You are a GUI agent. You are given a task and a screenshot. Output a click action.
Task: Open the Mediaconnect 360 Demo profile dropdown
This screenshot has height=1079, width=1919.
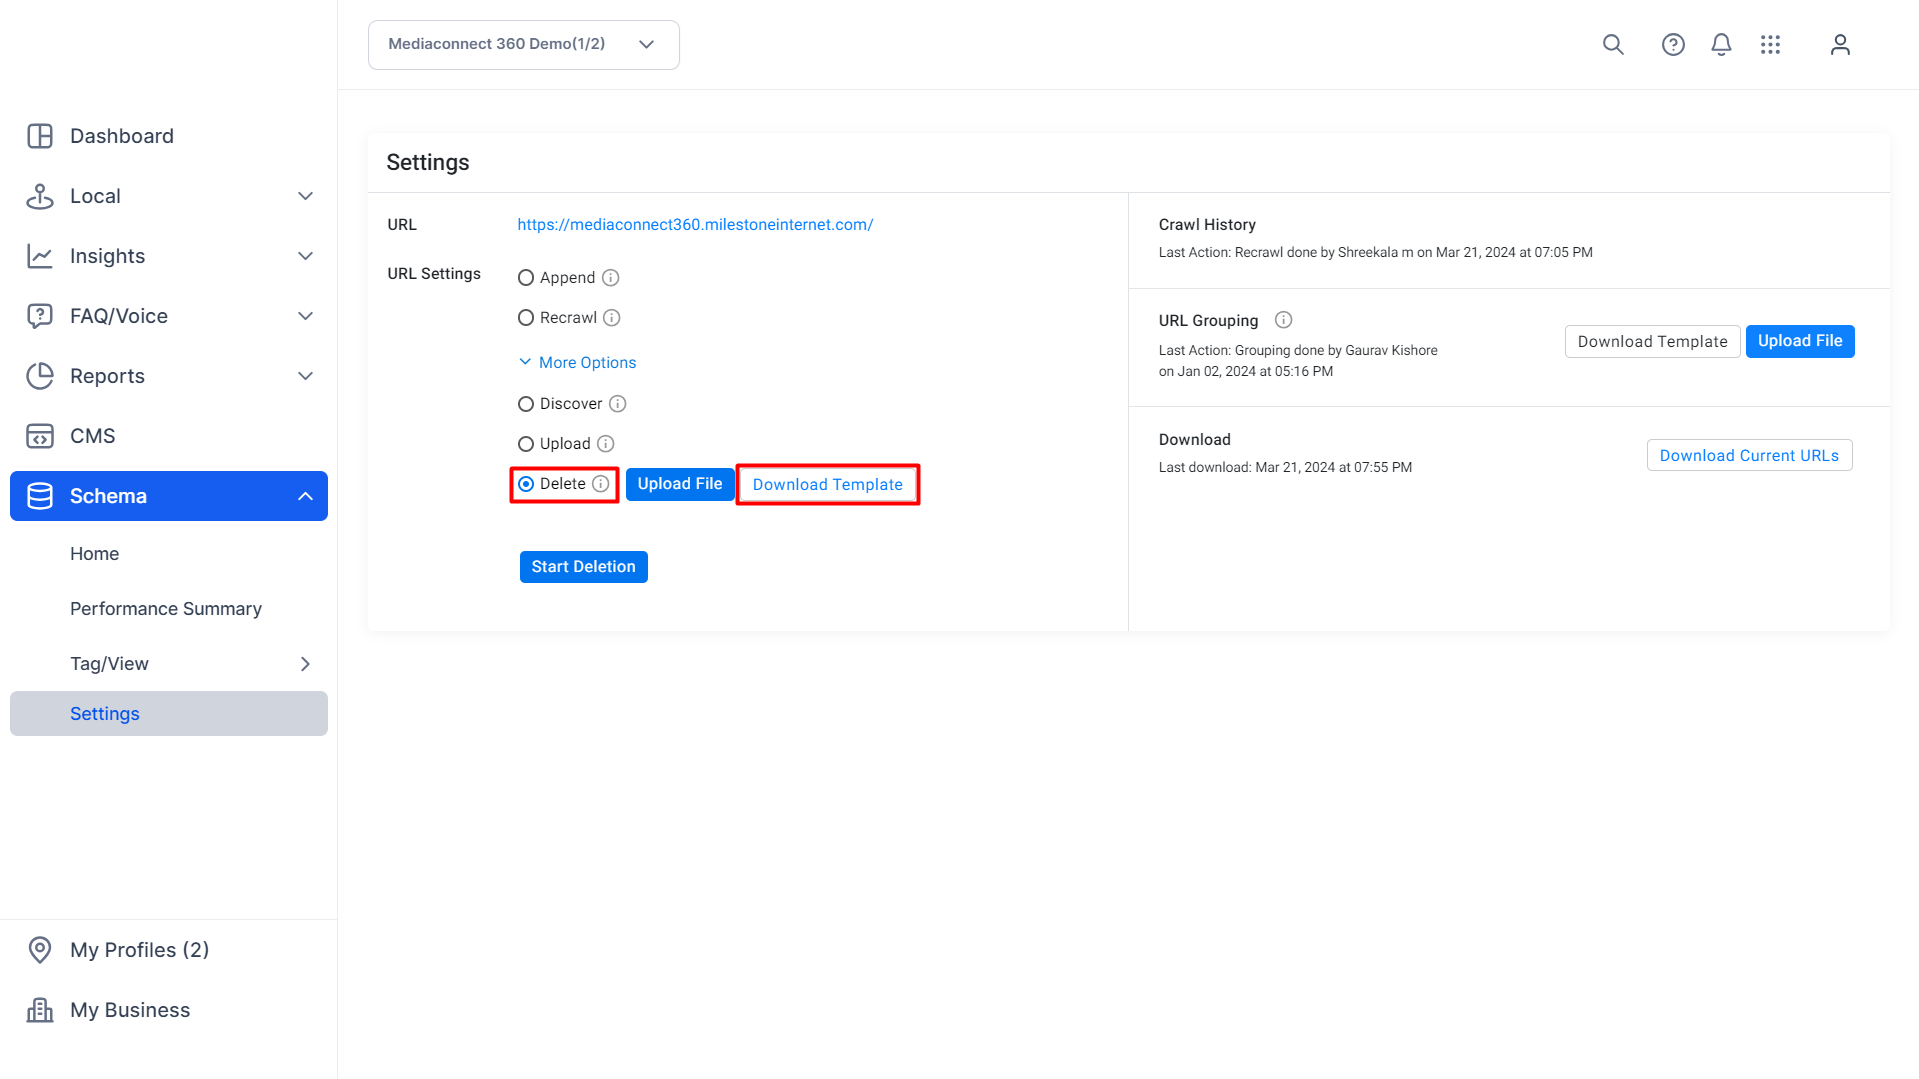(x=524, y=45)
